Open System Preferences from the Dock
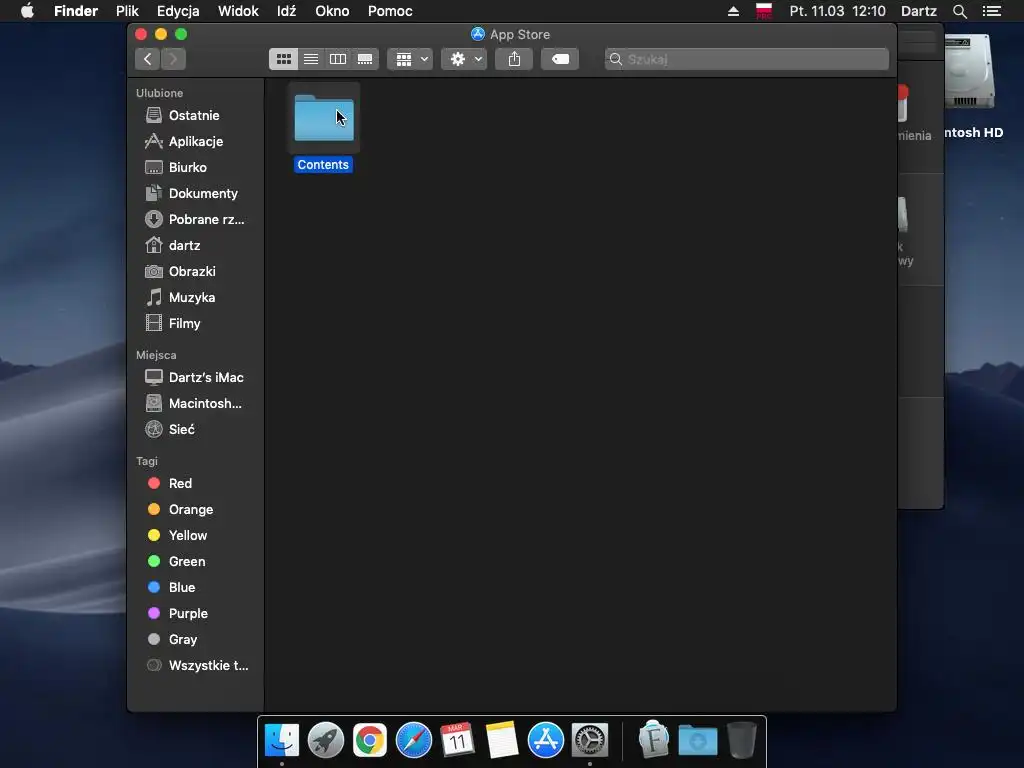The image size is (1024, 768). (590, 740)
